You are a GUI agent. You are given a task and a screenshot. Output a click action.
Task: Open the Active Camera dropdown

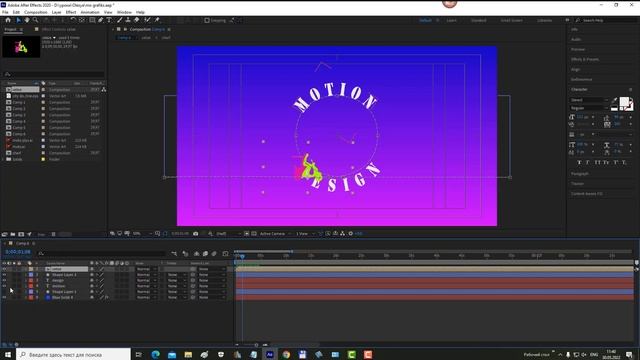[276, 233]
